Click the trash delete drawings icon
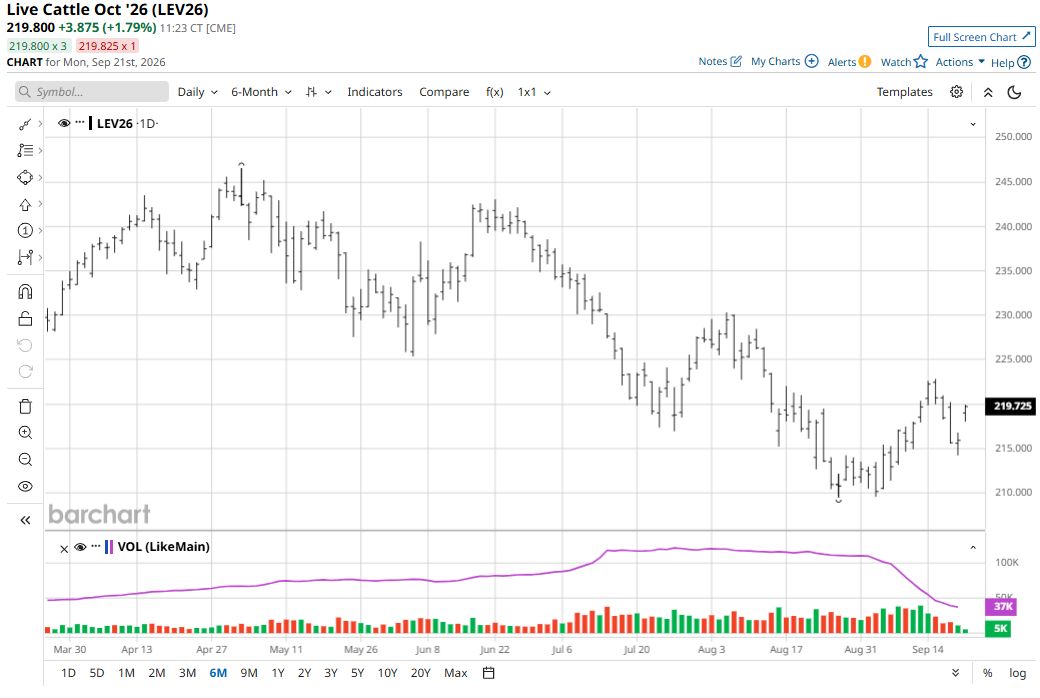Viewport: 1040px width, 698px height. (x=25, y=406)
